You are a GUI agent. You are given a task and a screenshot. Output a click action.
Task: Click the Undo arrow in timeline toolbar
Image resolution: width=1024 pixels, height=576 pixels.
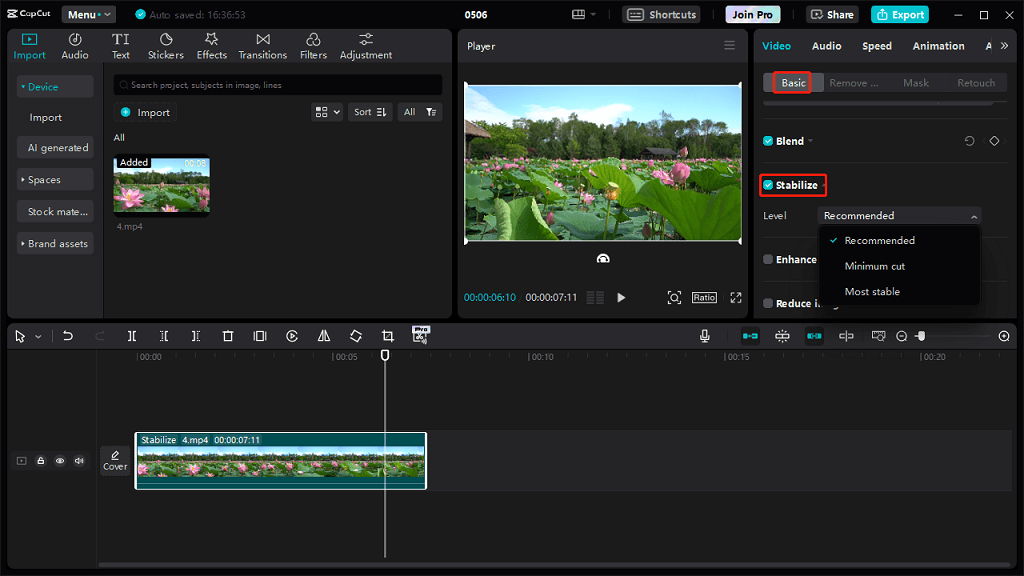tap(67, 336)
